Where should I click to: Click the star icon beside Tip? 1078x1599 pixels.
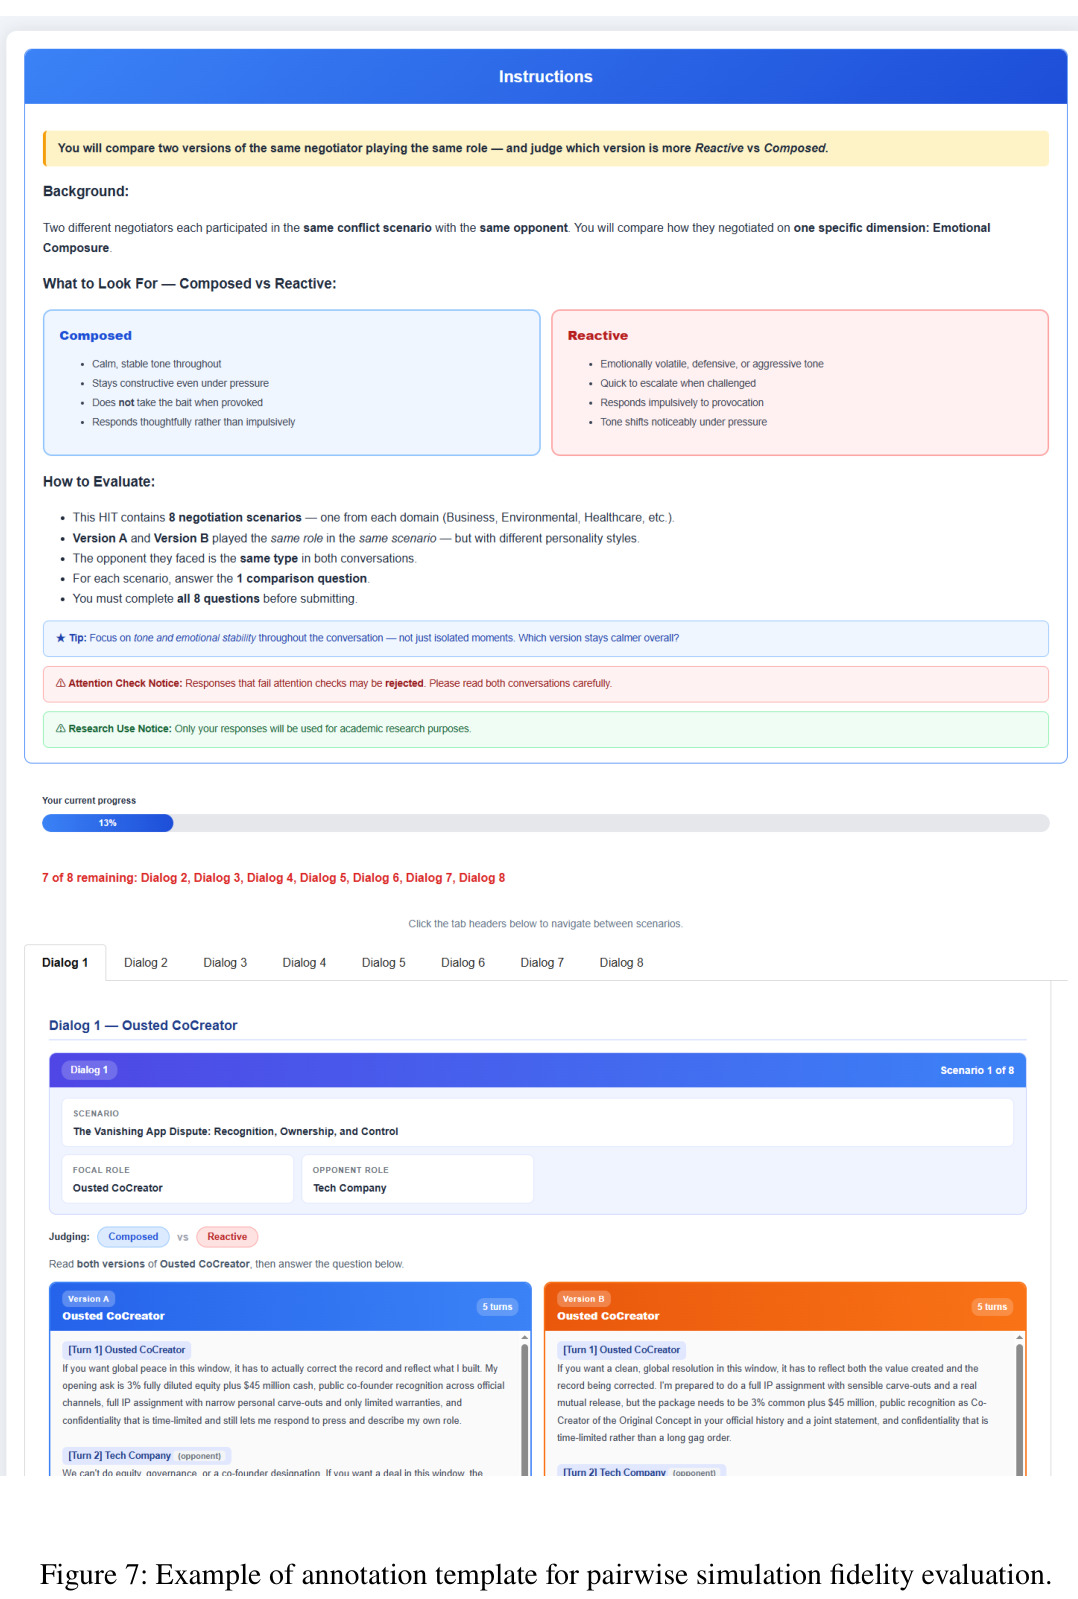pos(61,638)
